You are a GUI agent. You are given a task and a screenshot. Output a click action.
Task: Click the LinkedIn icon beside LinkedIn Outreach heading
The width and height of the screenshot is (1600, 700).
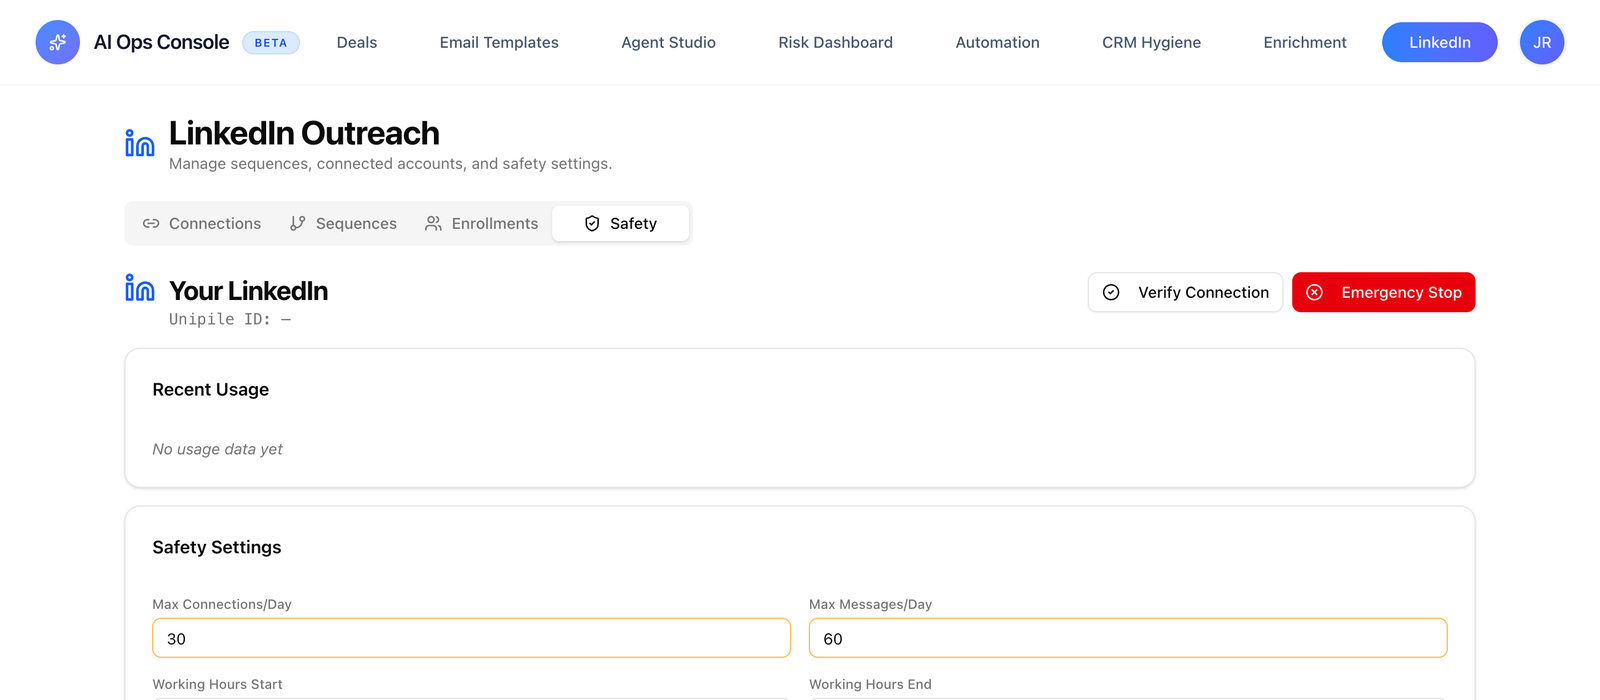point(139,143)
